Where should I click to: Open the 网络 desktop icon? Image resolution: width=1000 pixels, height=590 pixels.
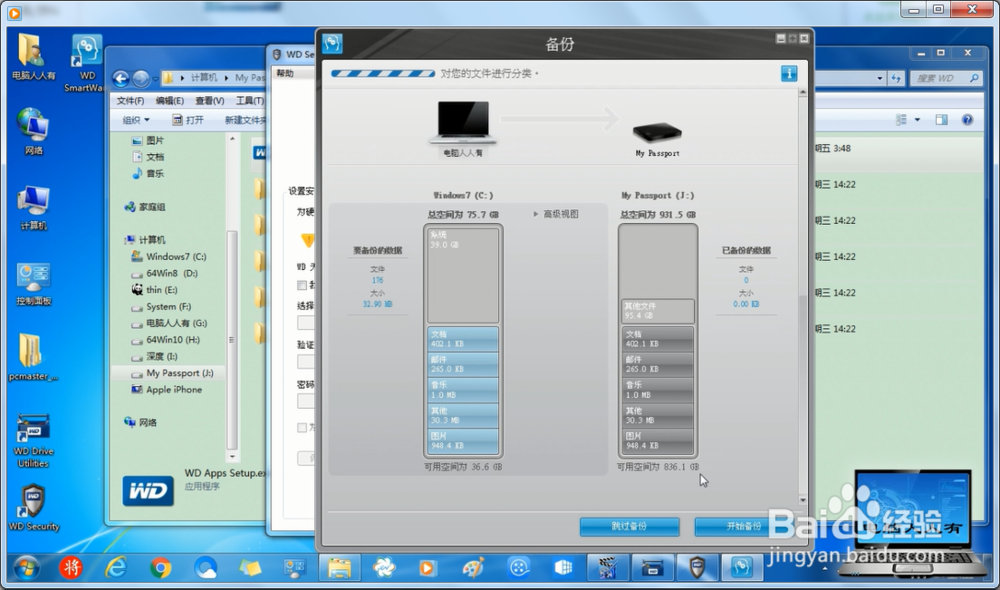pyautogui.click(x=34, y=131)
